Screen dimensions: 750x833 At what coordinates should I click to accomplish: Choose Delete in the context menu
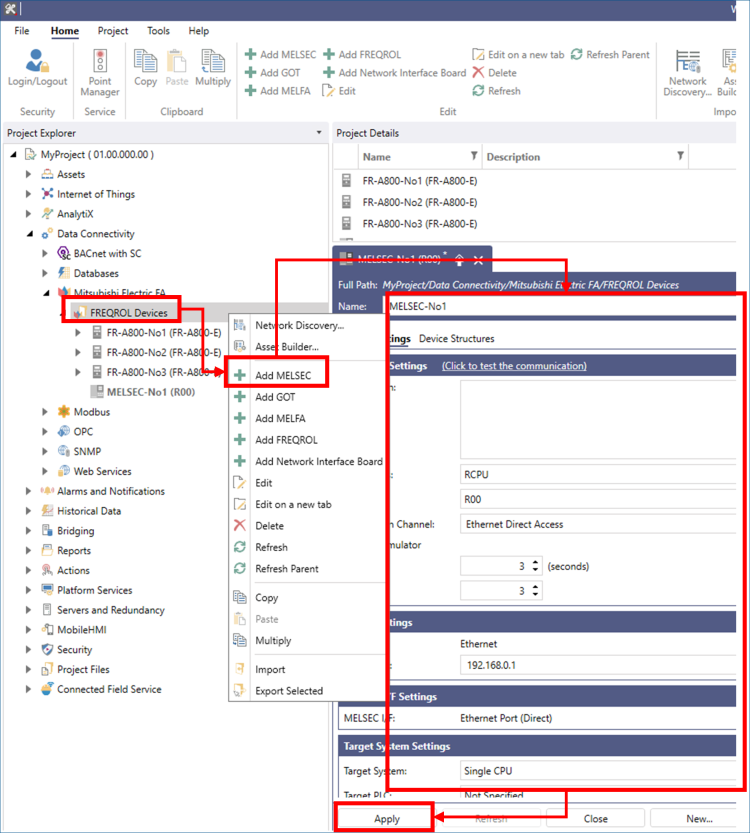tap(269, 526)
